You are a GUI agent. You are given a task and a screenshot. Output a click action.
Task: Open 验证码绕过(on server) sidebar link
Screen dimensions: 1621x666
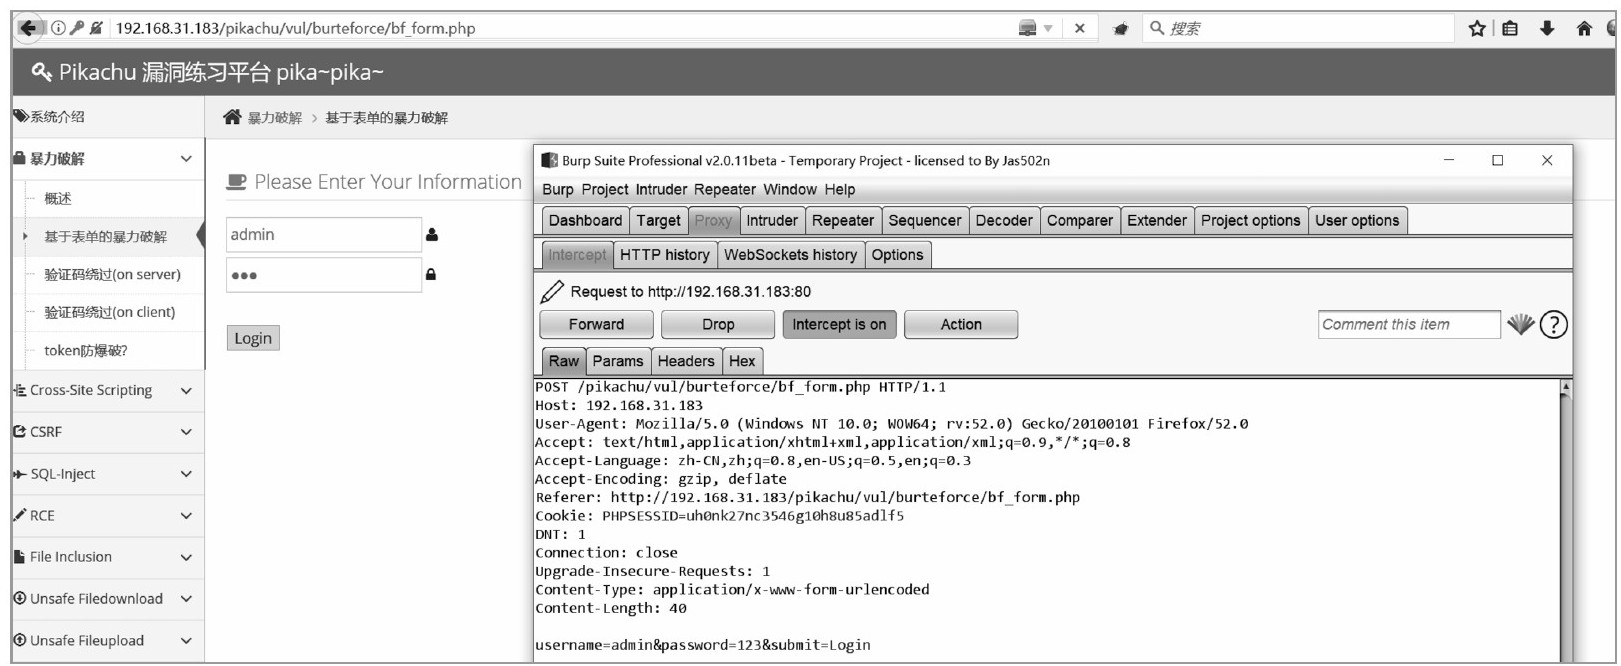pos(113,274)
